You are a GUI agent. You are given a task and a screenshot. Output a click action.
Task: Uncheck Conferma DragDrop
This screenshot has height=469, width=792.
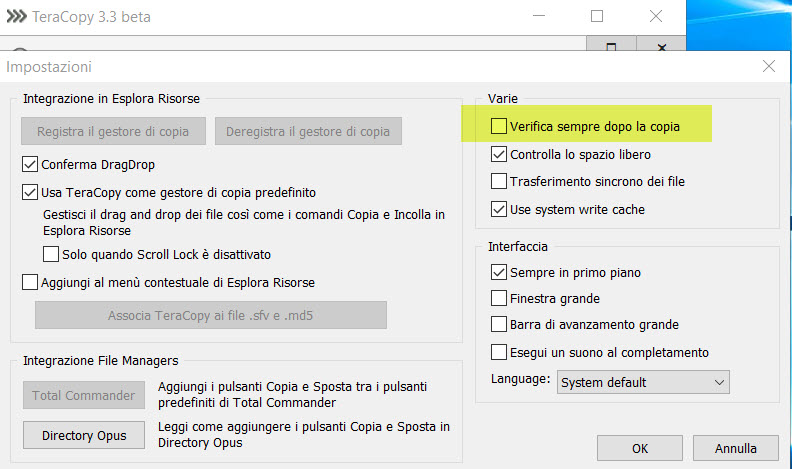point(30,164)
